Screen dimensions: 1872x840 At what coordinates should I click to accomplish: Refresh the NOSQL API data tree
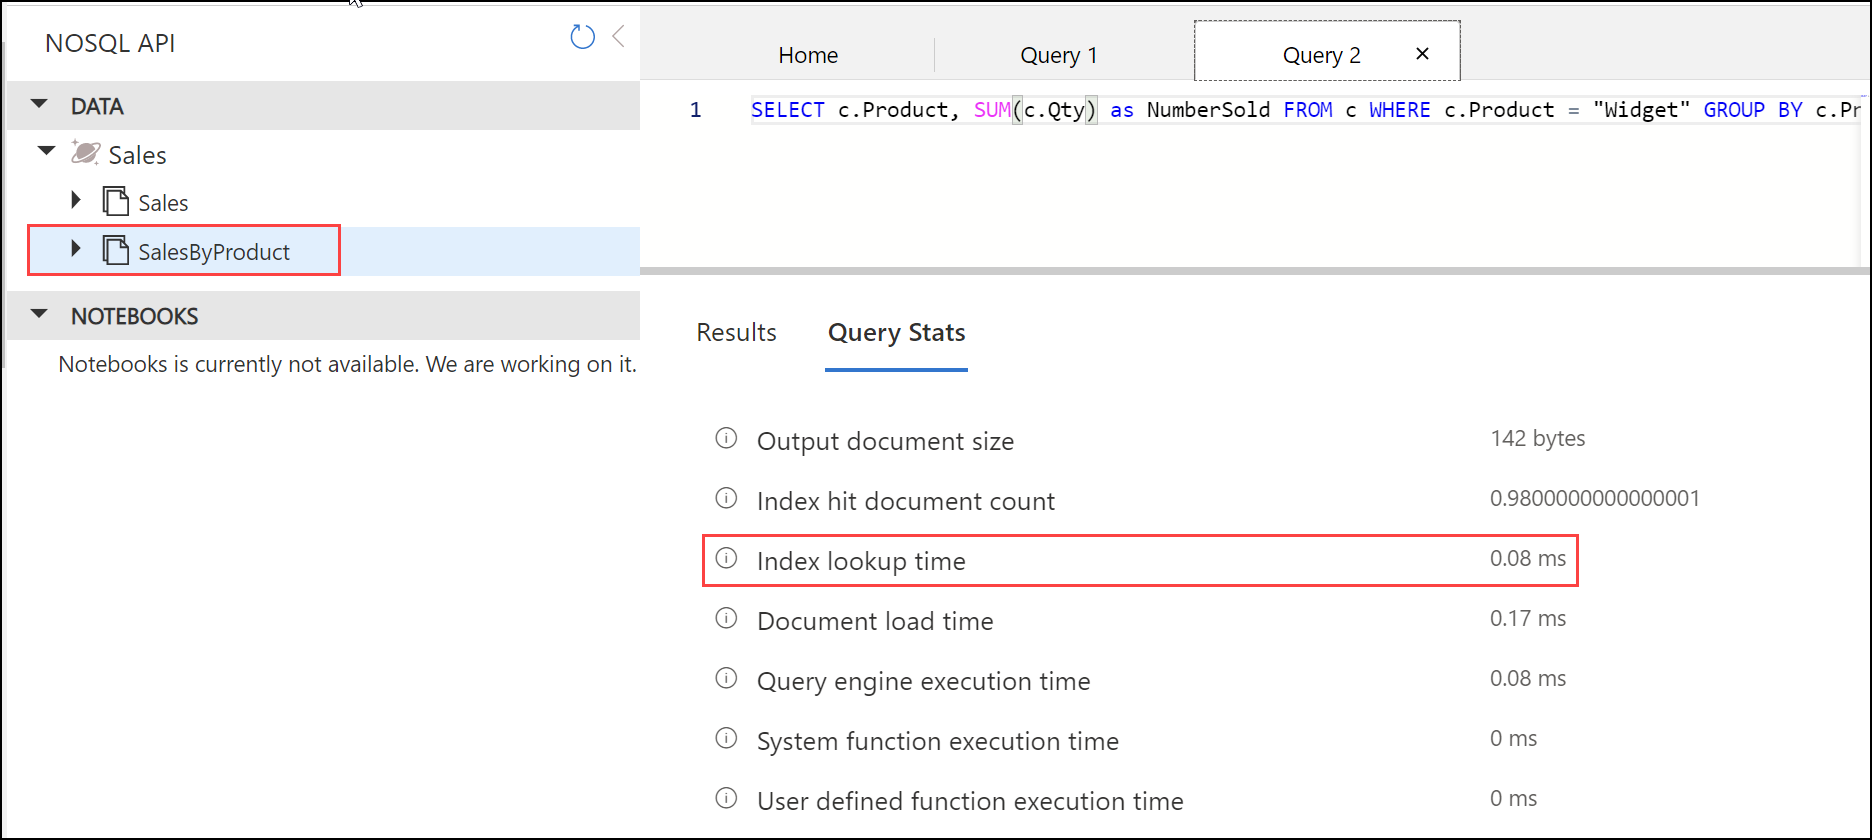582,37
